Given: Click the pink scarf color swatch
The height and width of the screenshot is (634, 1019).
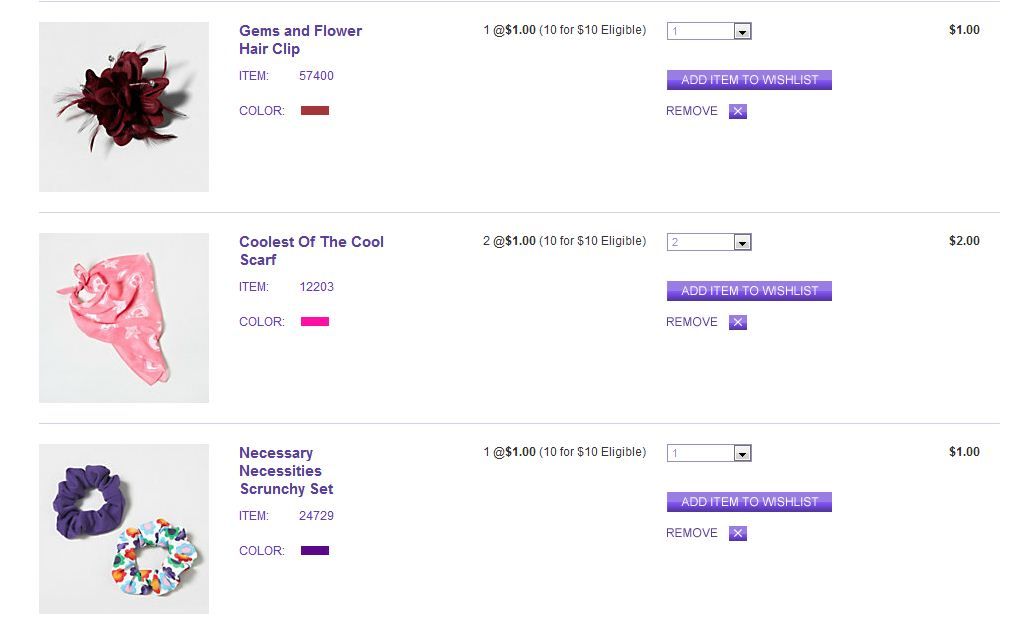Looking at the screenshot, I should (x=315, y=321).
